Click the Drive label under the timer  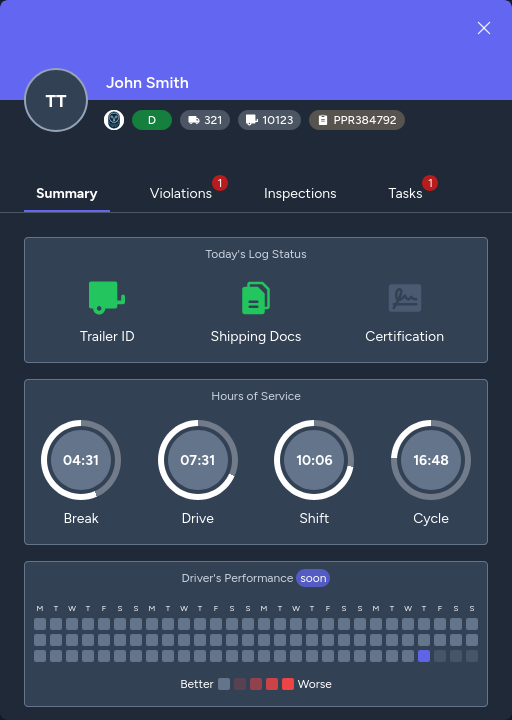[198, 518]
